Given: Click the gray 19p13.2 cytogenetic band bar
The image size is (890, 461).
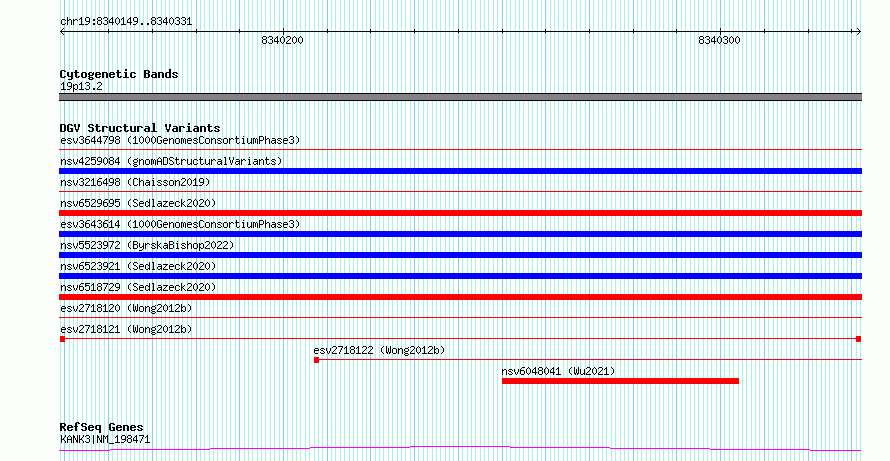Looking at the screenshot, I should (x=460, y=97).
